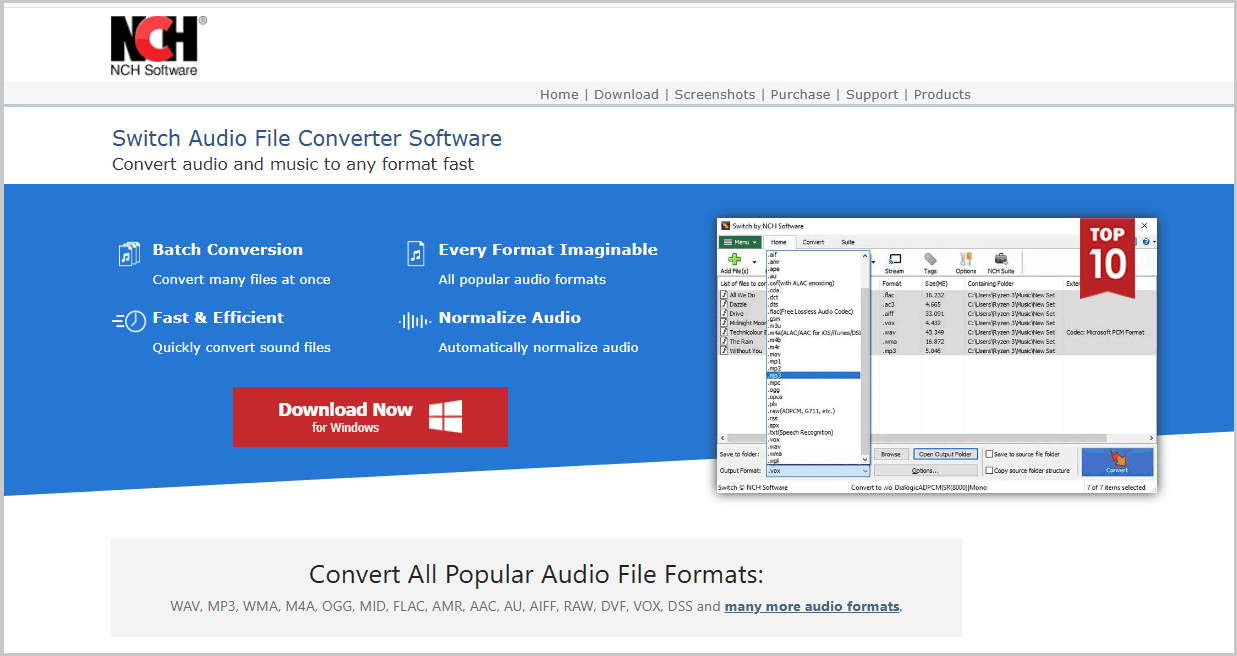This screenshot has width=1237, height=656.
Task: Click the blue help question mark icon in Switch
Action: 1145,242
